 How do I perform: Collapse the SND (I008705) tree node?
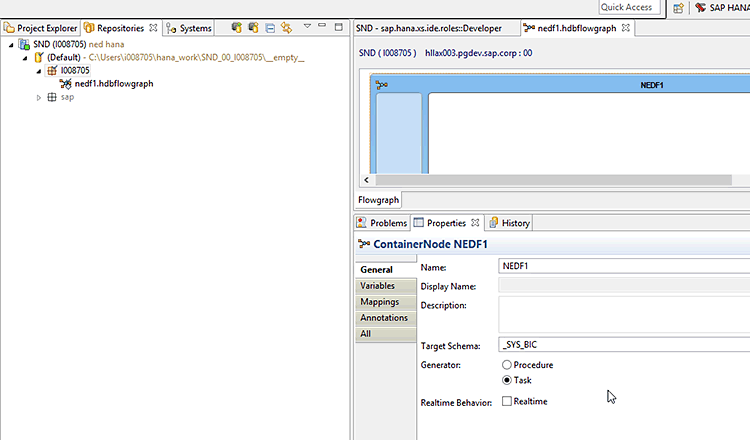11,45
